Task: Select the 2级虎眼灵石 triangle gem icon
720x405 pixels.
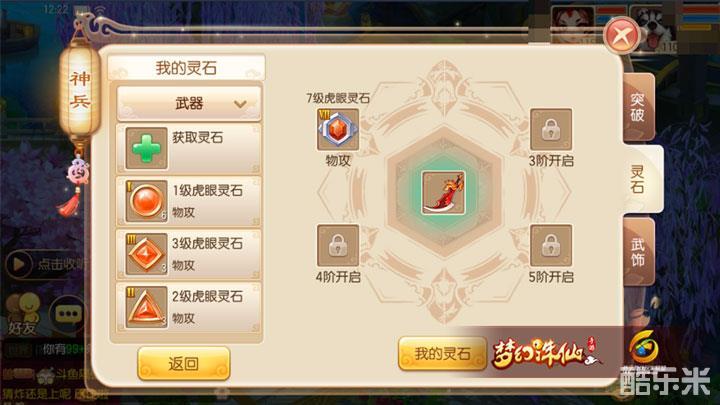Action: 146,307
